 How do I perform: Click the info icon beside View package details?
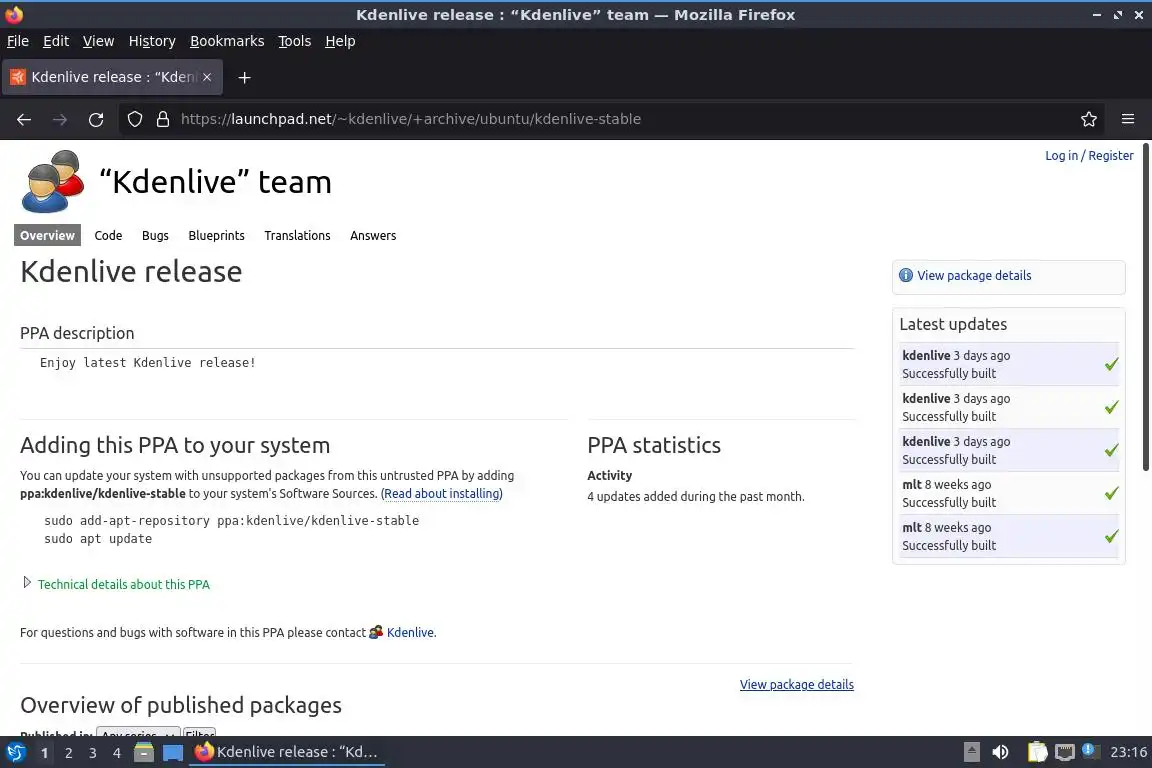[x=906, y=275]
